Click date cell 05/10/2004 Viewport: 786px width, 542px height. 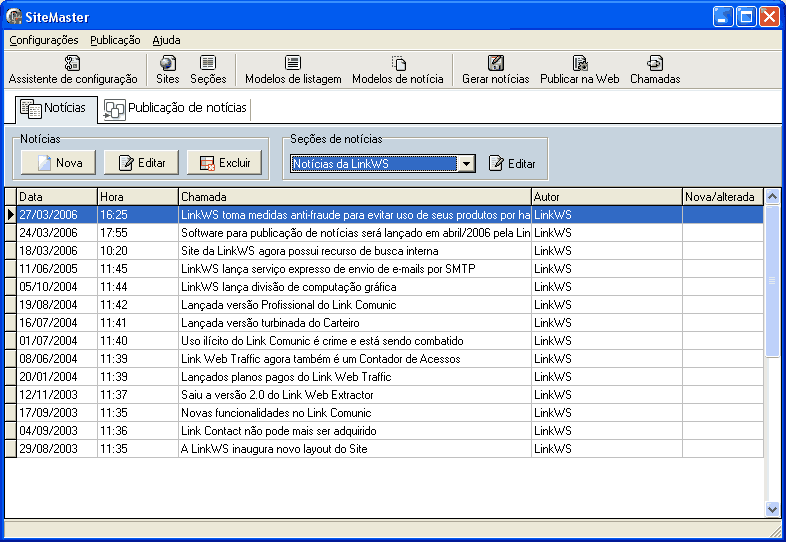57,287
